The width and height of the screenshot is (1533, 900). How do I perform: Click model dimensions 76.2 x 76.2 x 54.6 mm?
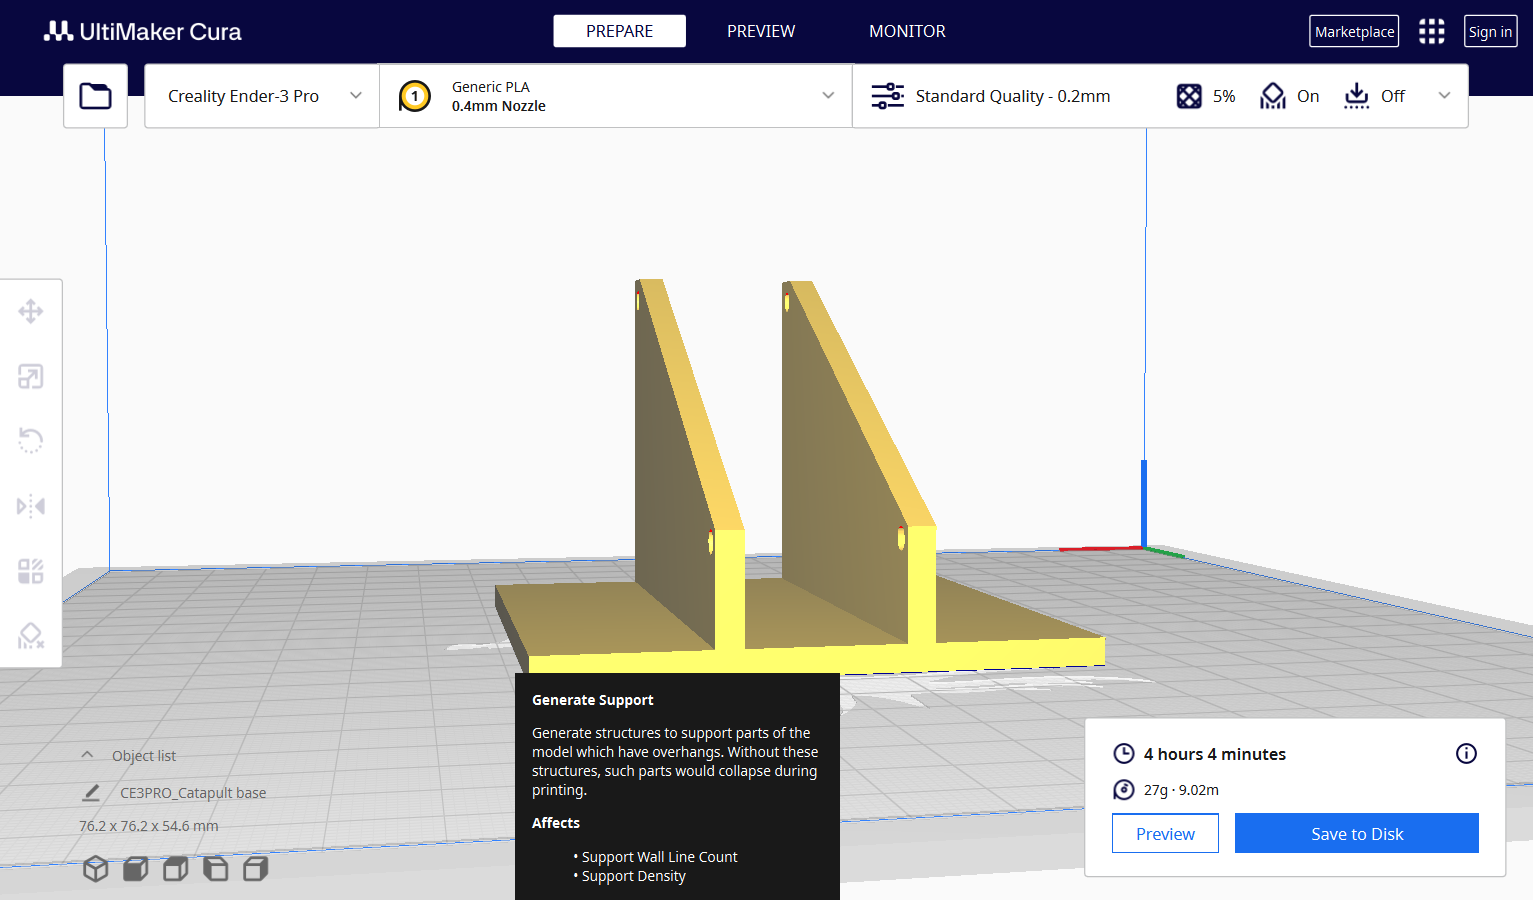[148, 826]
